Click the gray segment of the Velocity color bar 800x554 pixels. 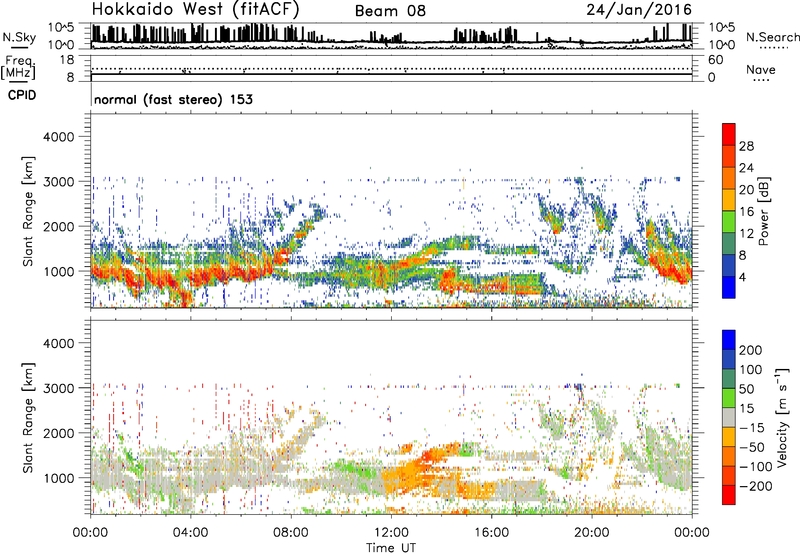point(729,418)
